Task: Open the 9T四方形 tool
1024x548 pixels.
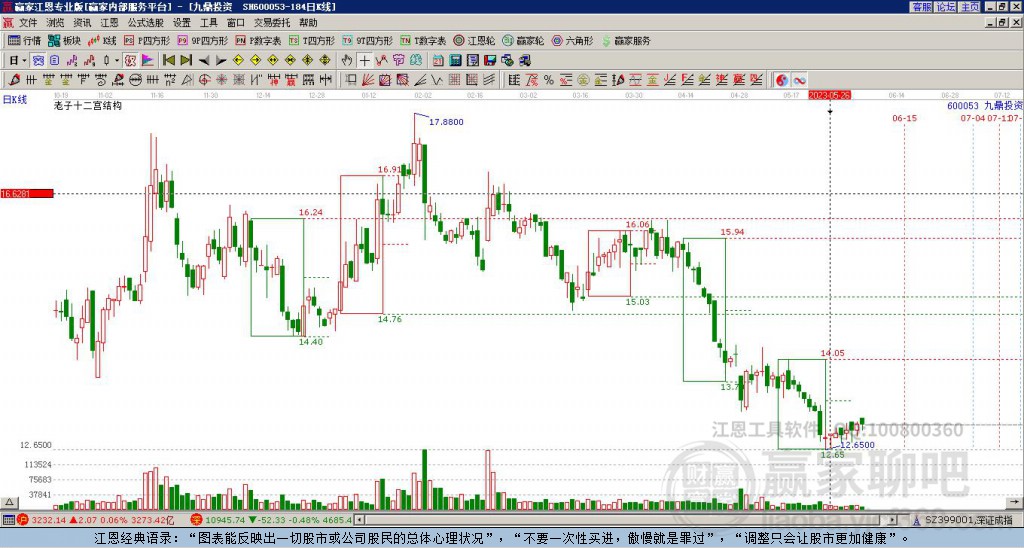Action: point(368,40)
